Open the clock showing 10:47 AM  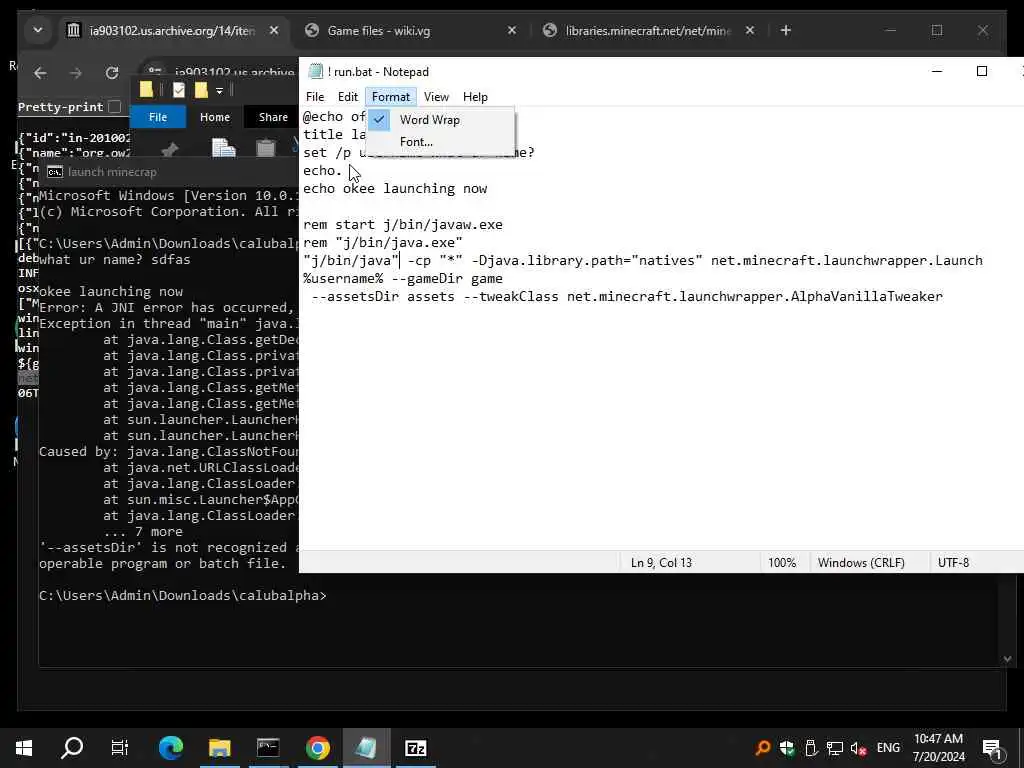(938, 748)
